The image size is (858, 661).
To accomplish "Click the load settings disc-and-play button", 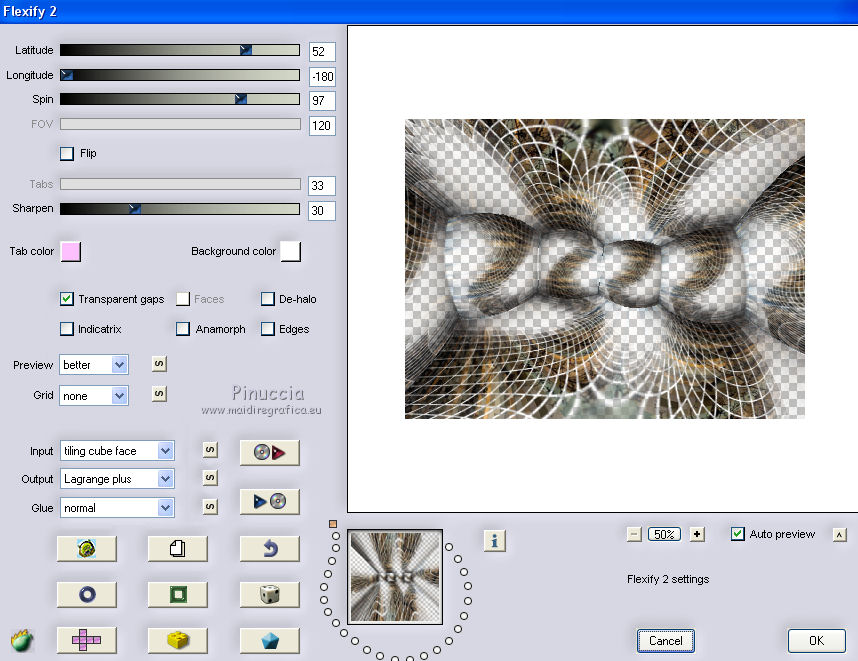I will point(270,453).
